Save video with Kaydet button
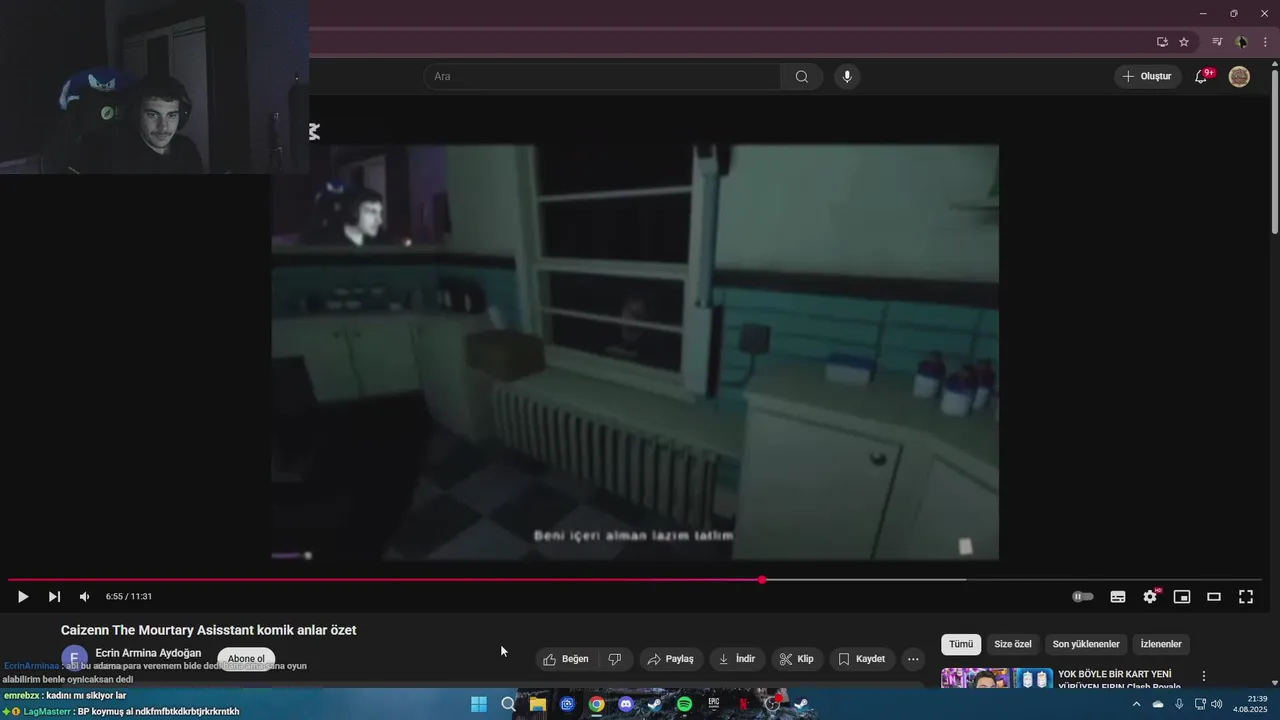 coord(861,659)
